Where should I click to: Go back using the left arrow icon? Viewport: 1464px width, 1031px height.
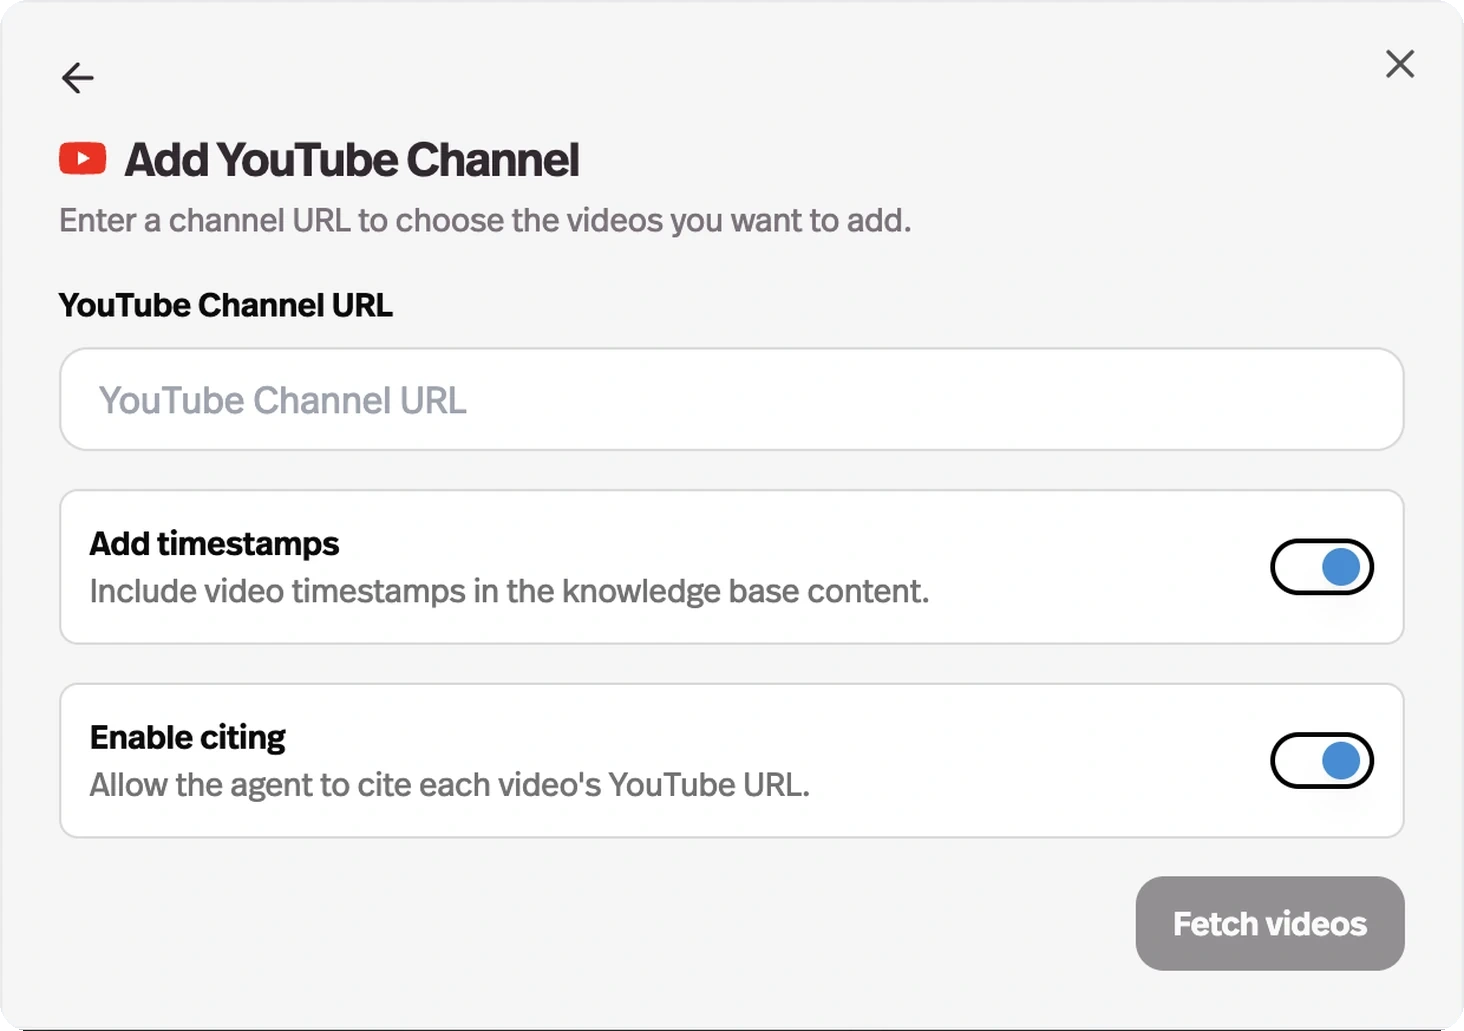[77, 77]
